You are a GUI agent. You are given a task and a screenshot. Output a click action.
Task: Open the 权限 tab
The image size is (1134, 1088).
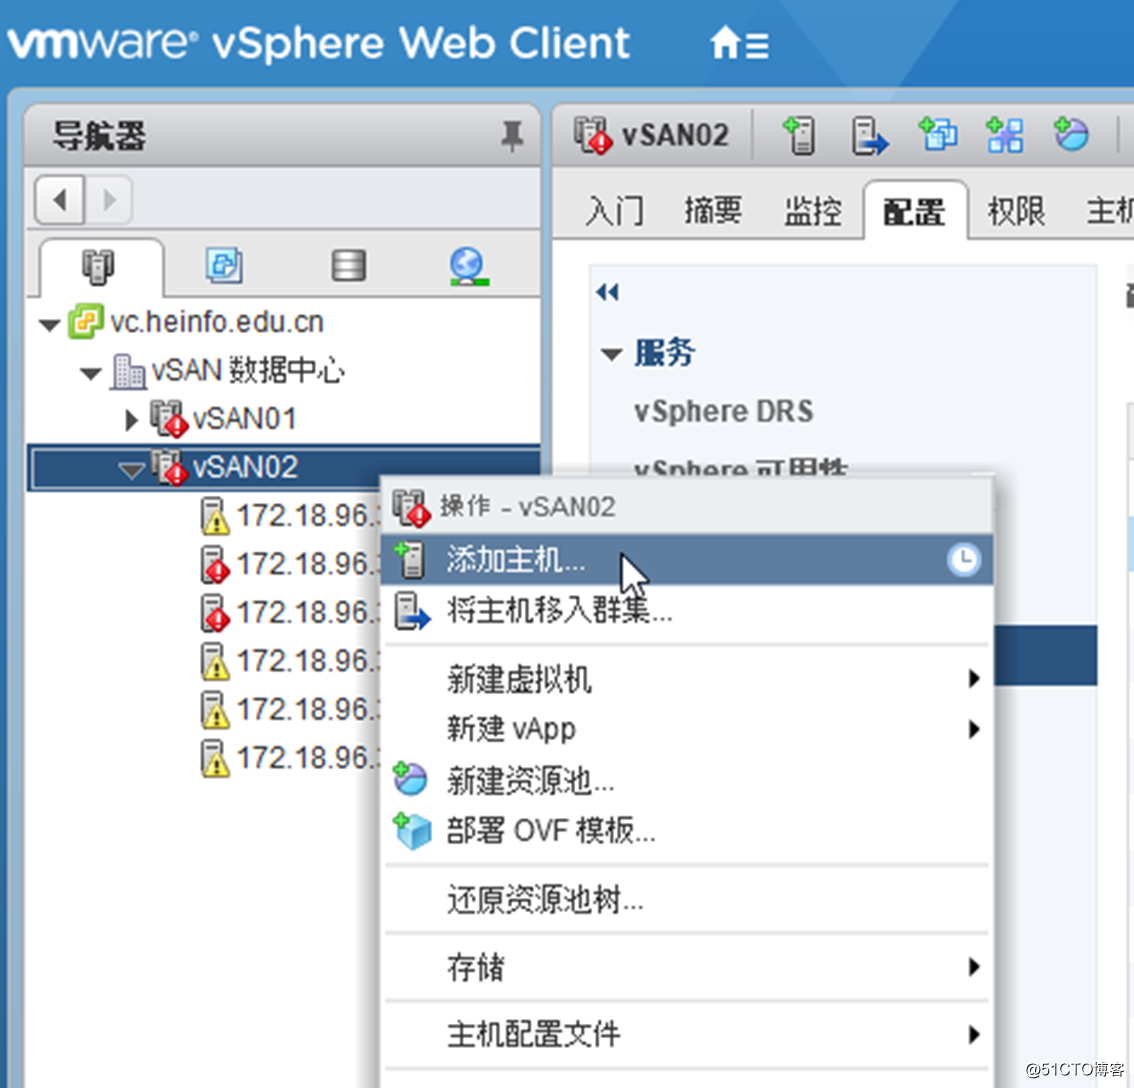1016,211
